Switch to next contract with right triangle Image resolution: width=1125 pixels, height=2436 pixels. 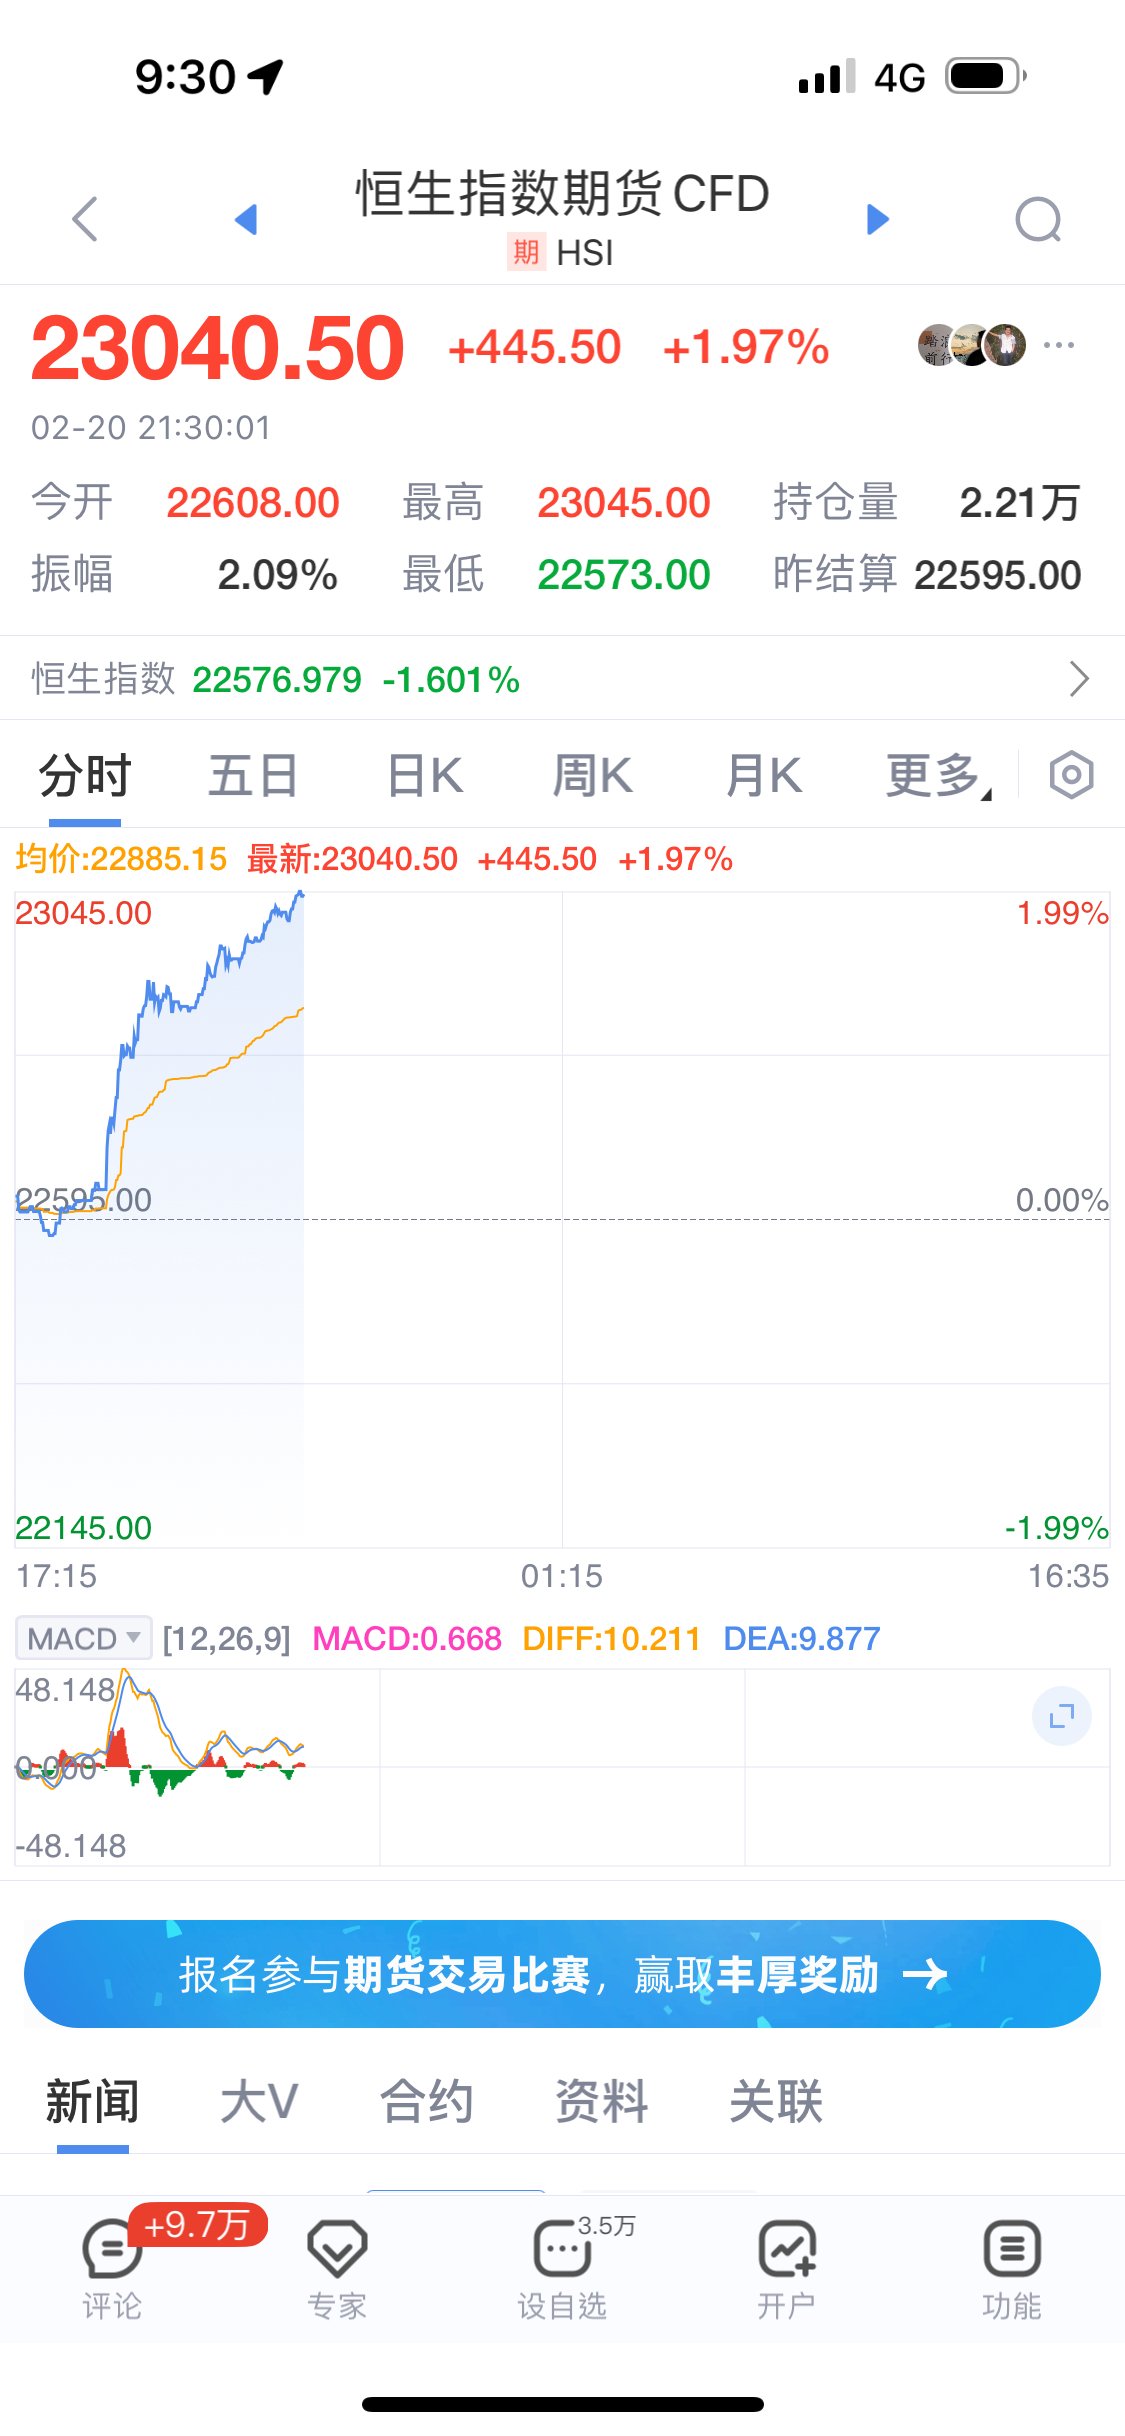coord(877,219)
